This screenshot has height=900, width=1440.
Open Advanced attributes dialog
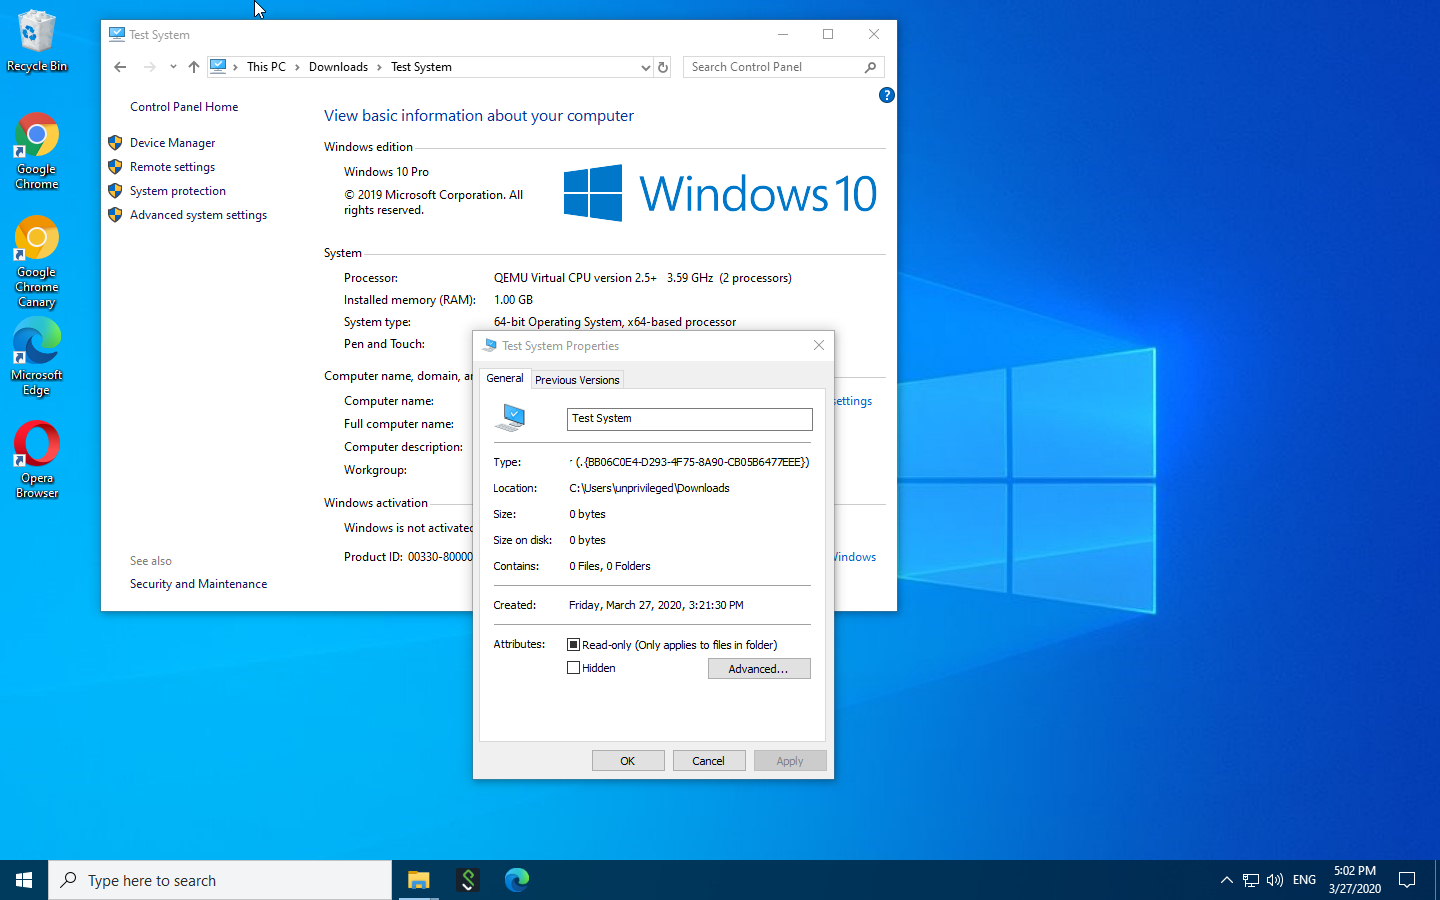coord(759,669)
